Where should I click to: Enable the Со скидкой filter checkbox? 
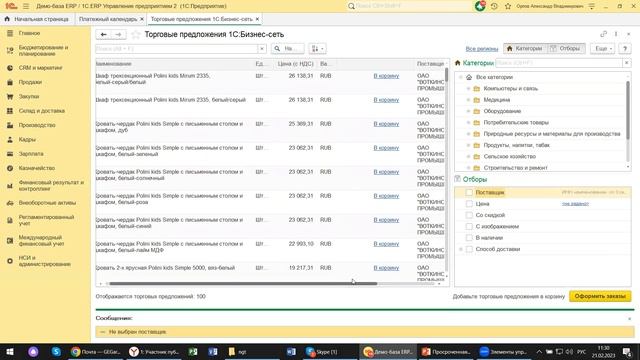pyautogui.click(x=469, y=215)
